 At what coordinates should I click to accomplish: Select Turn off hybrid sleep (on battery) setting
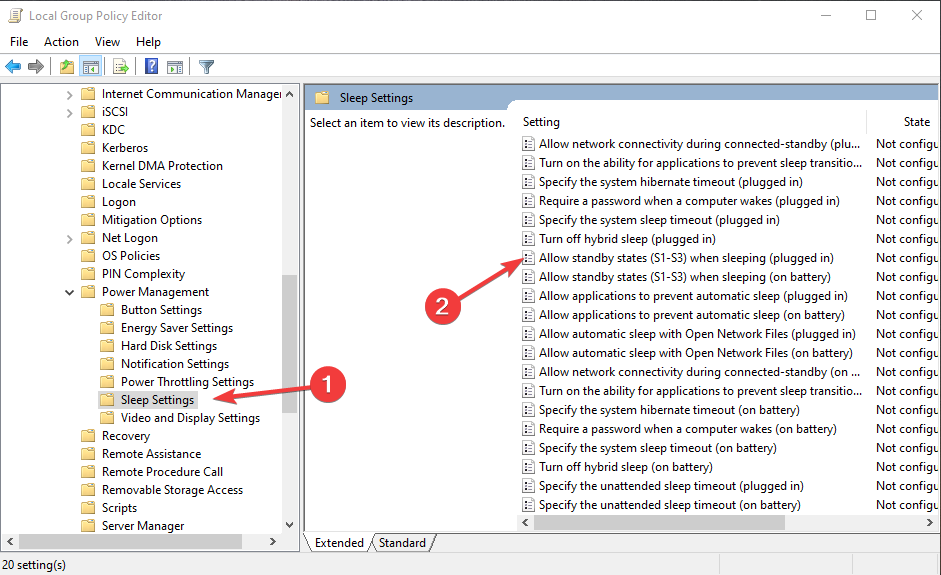click(626, 467)
